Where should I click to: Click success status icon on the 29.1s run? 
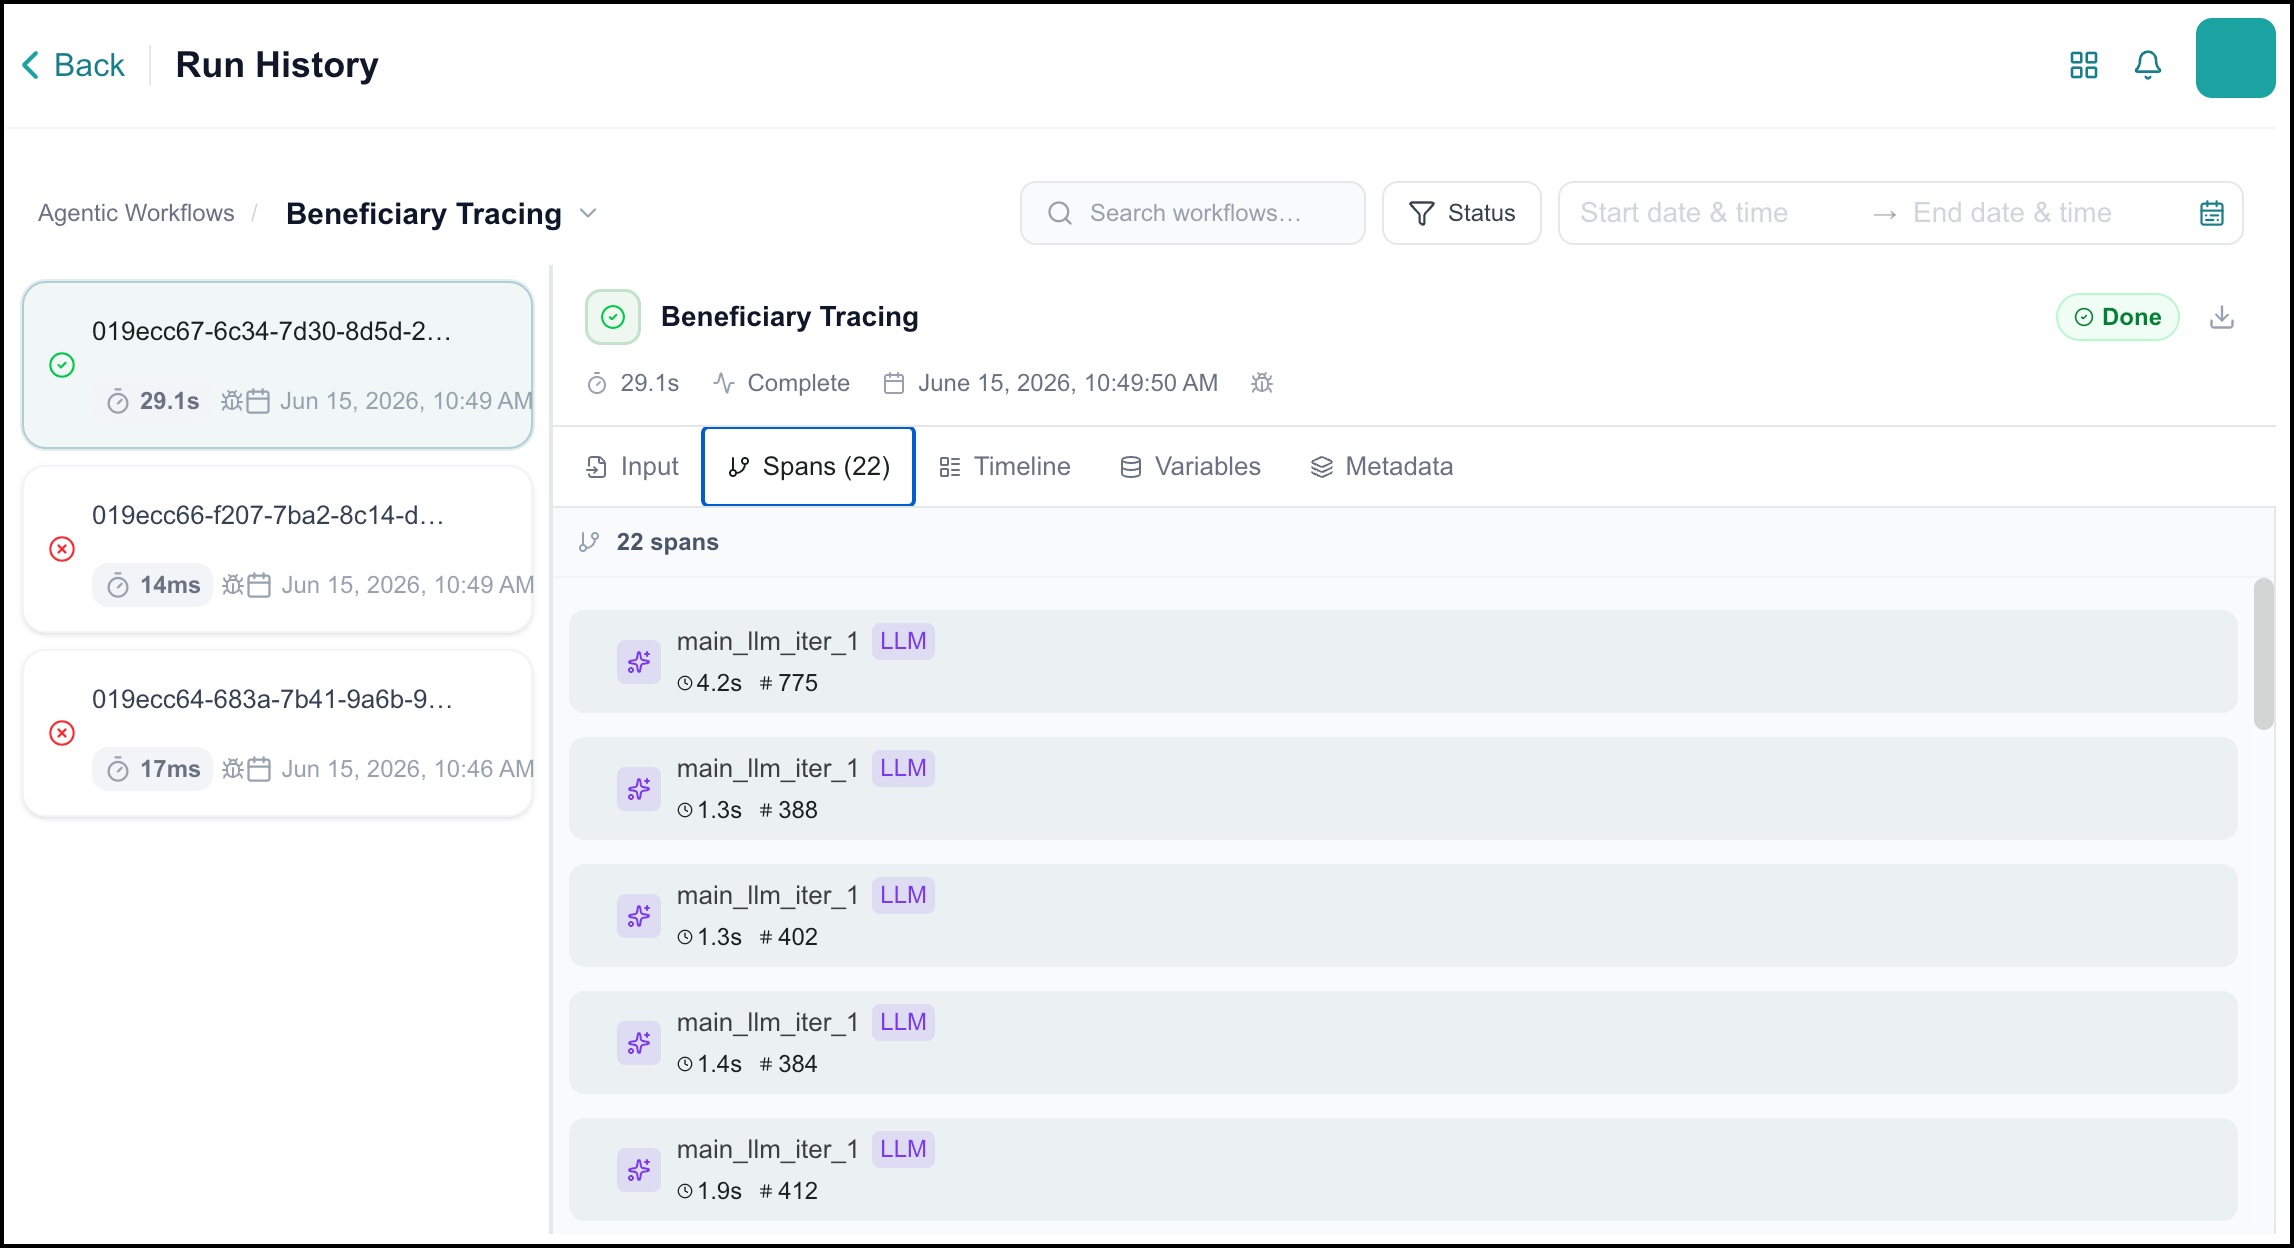click(62, 365)
